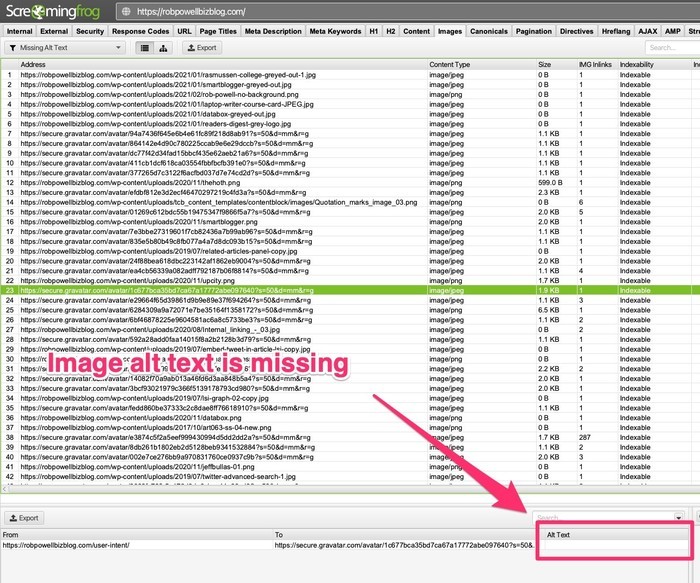Click the horizontal scrollbar left arrow
The width and height of the screenshot is (700, 583).
point(4,489)
